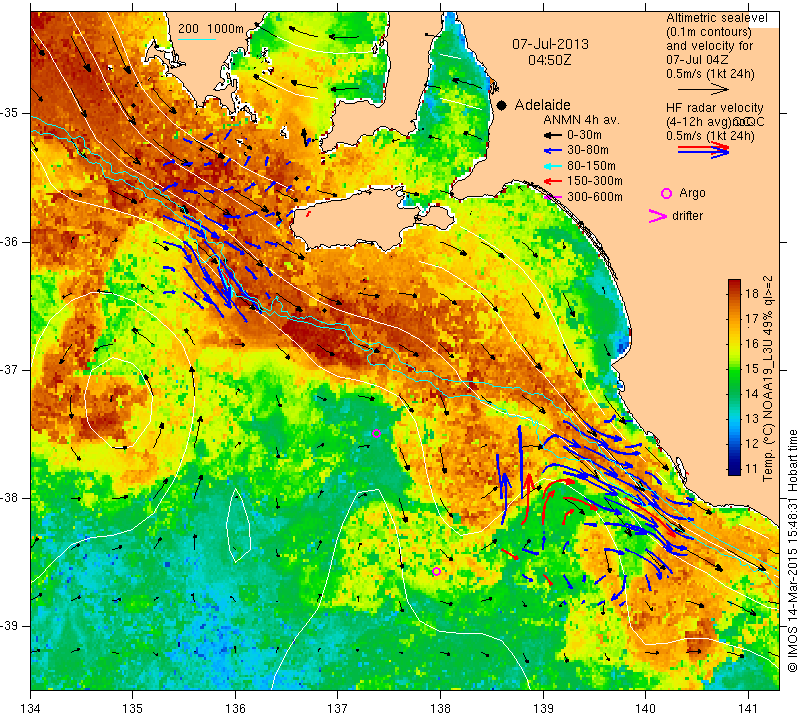Click the black arrow beside 0-30m legend entry
This screenshot has height=720, width=800.
coord(551,136)
